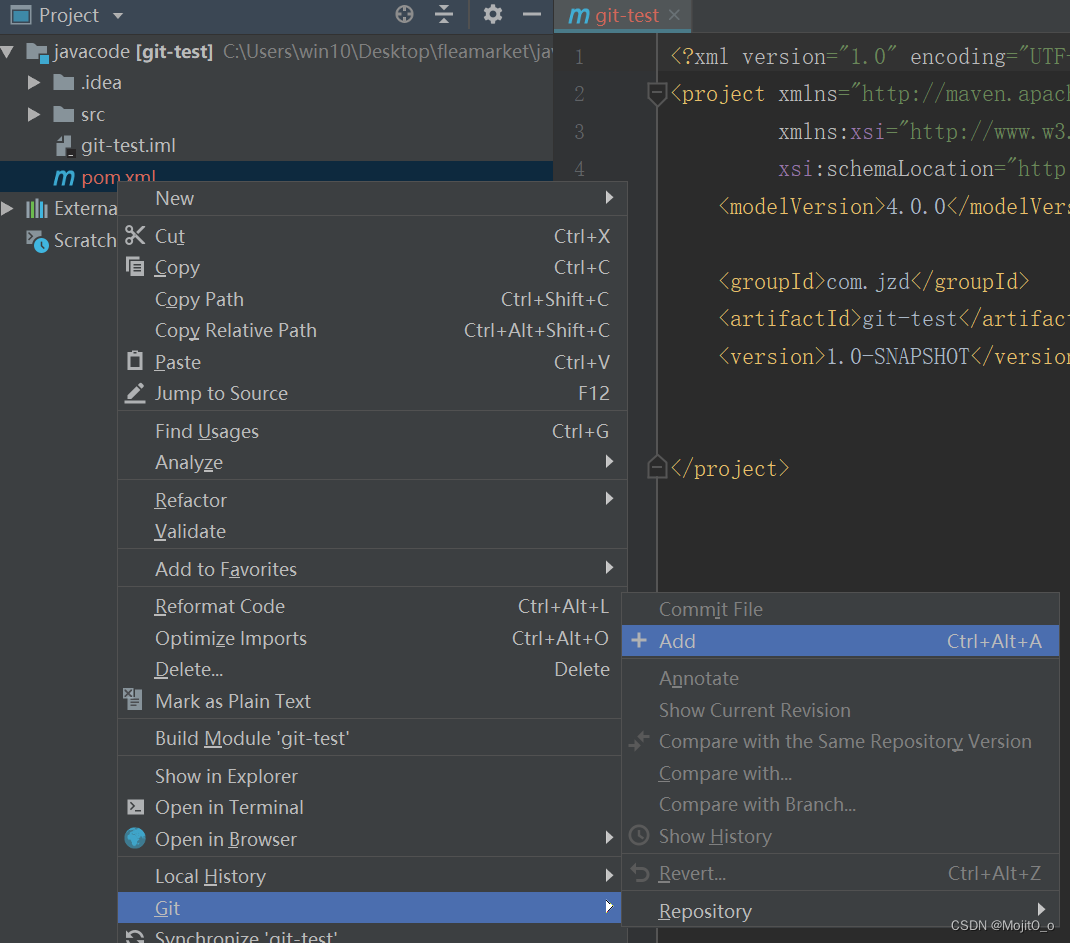Choose Reformat Code
Viewport: 1070px width, 943px height.
click(x=373, y=607)
